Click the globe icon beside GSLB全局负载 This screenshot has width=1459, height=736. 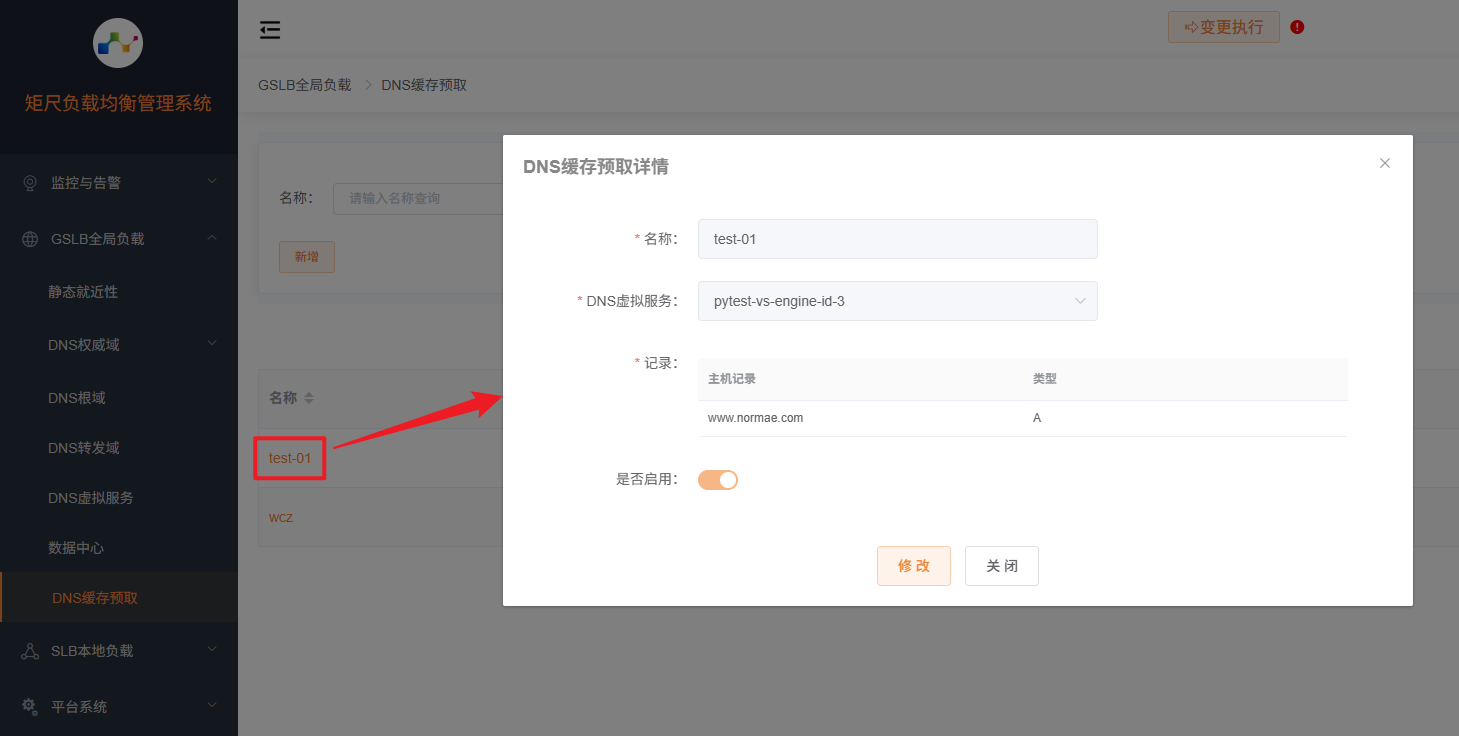(29, 238)
